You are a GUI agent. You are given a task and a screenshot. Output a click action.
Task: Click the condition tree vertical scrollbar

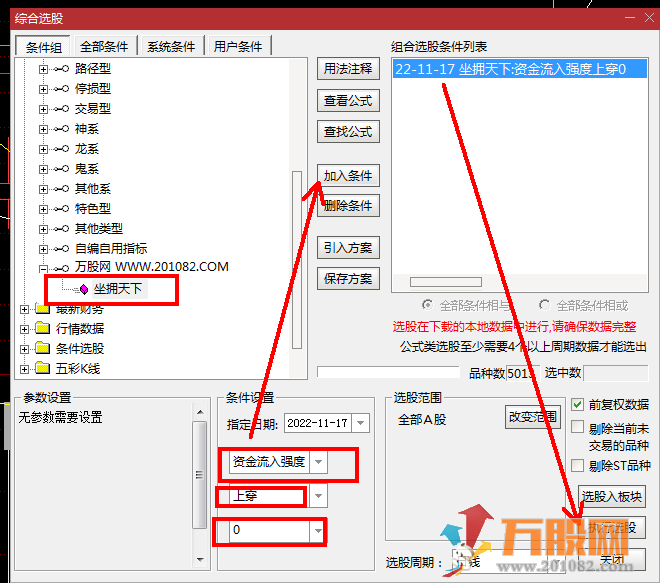[297, 259]
